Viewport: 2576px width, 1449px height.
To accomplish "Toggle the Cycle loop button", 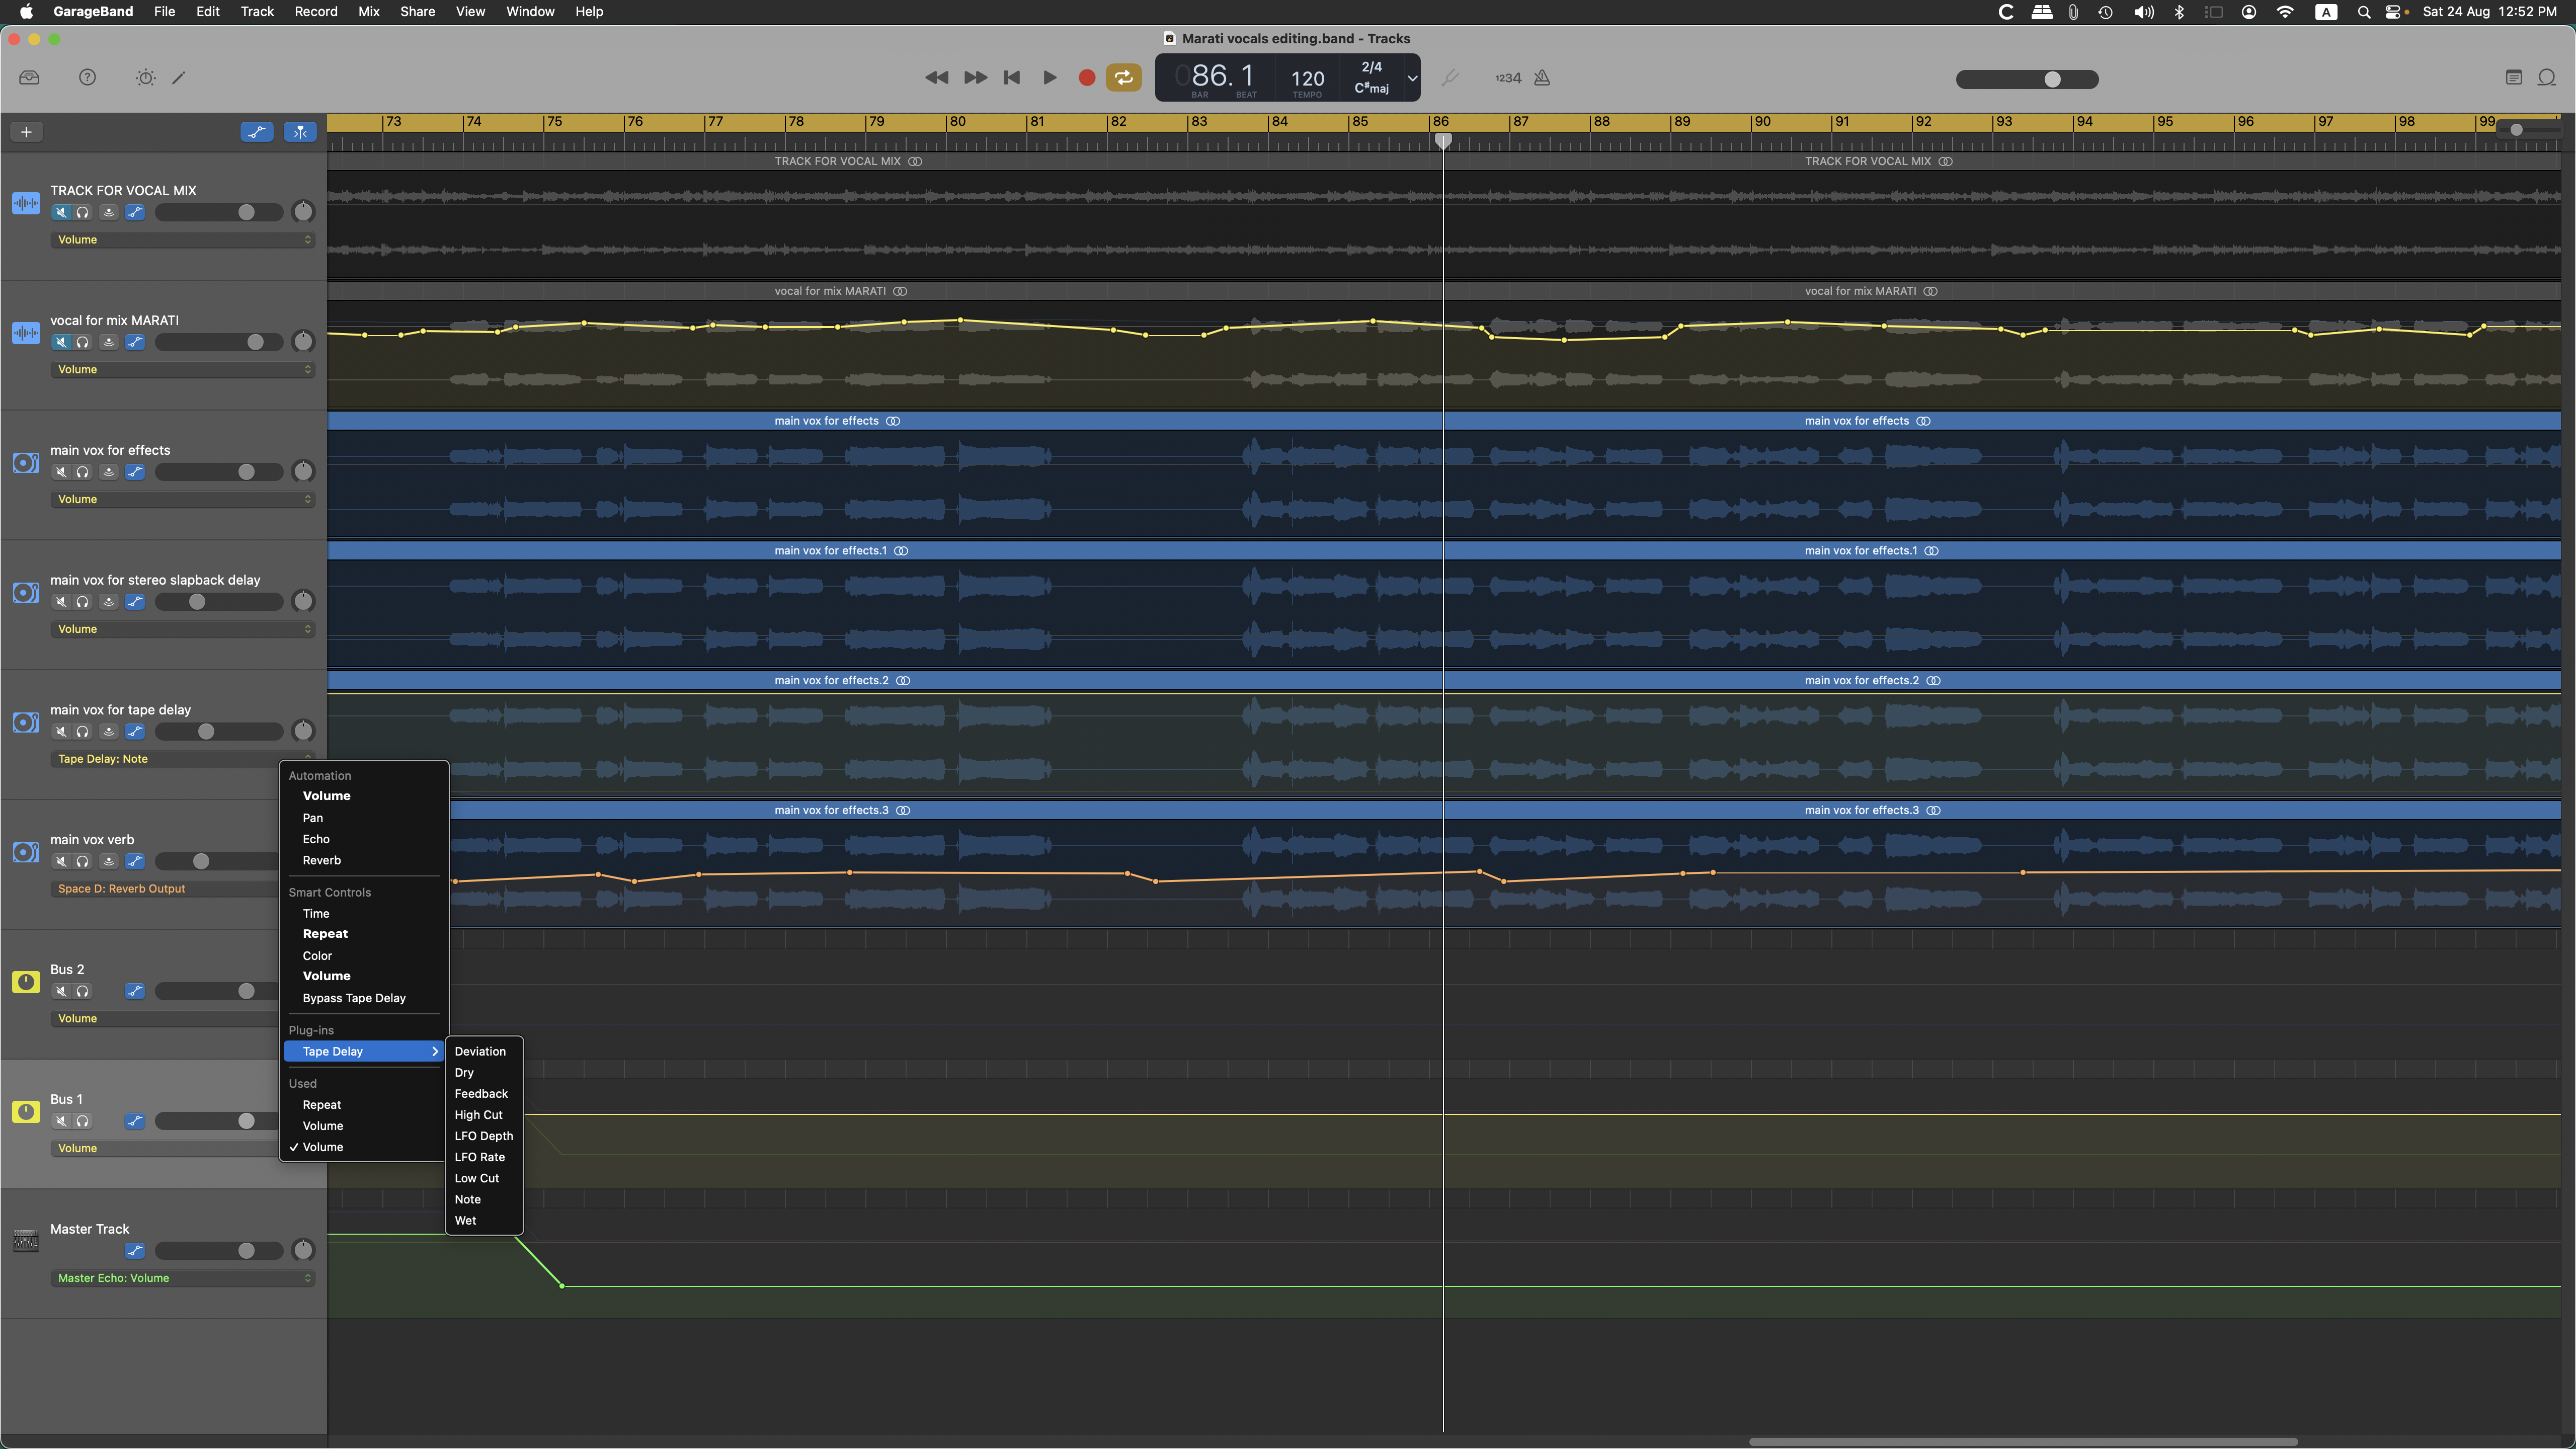I will (1123, 78).
